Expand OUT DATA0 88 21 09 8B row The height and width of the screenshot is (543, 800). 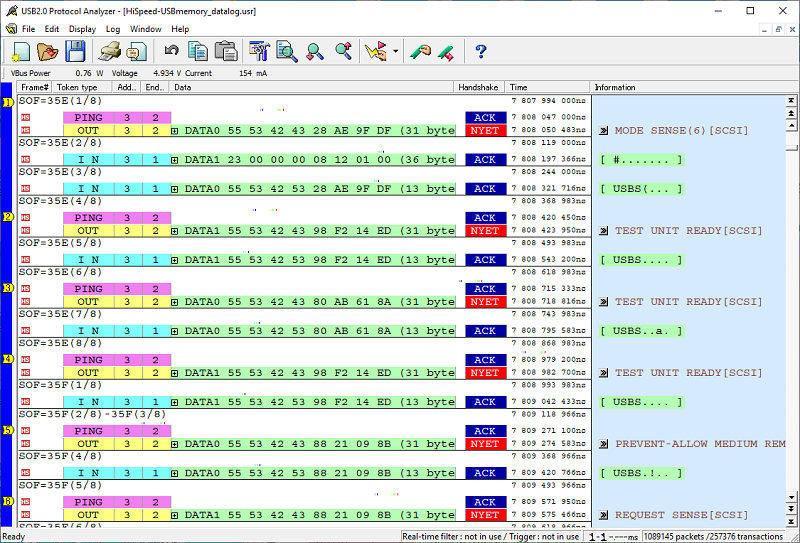coord(174,445)
